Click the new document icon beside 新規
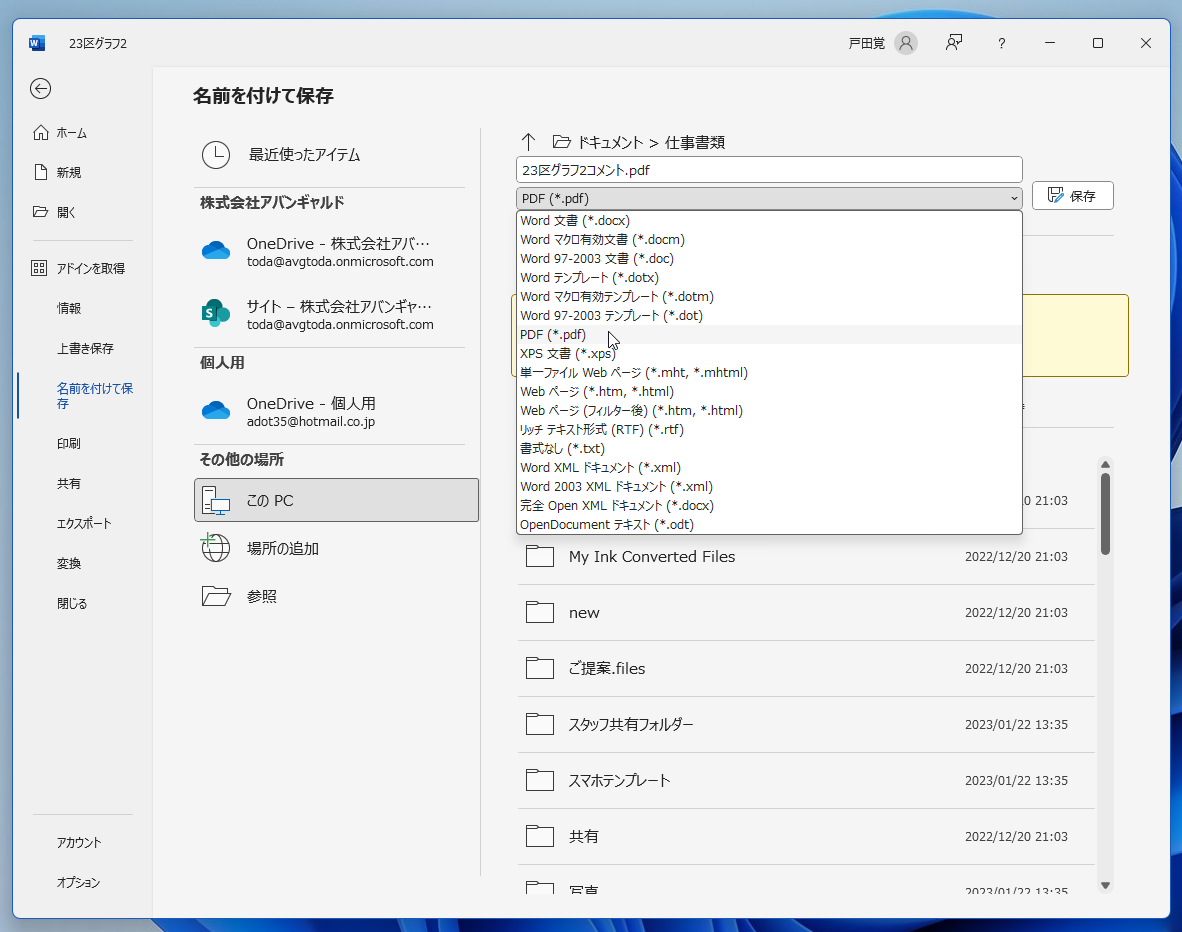Screen dimensions: 1182x932 point(41,172)
